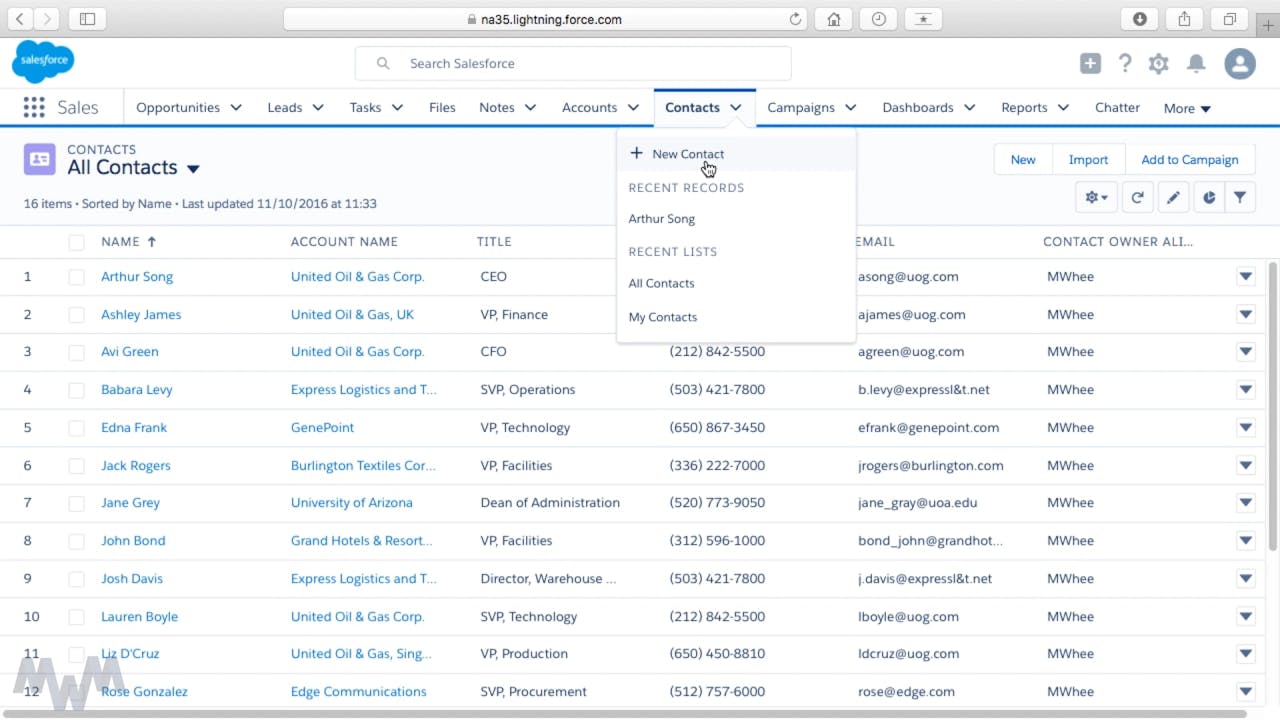Open the Help question mark icon
1280x720 pixels.
(x=1125, y=64)
